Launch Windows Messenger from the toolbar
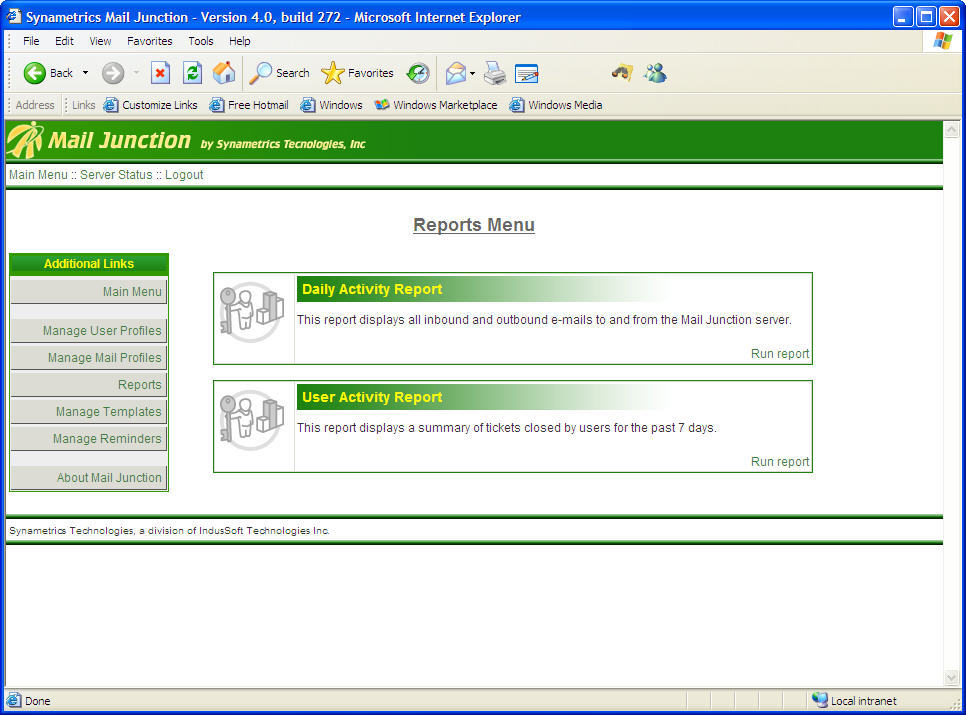Image resolution: width=966 pixels, height=715 pixels. click(655, 72)
